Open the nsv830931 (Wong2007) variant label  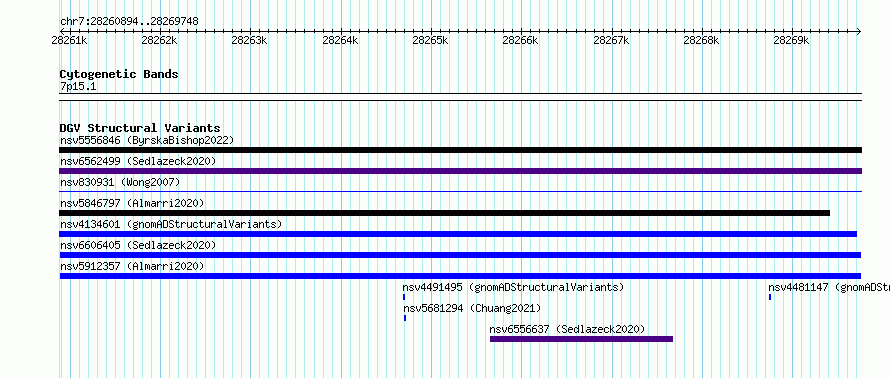pyautogui.click(x=120, y=182)
